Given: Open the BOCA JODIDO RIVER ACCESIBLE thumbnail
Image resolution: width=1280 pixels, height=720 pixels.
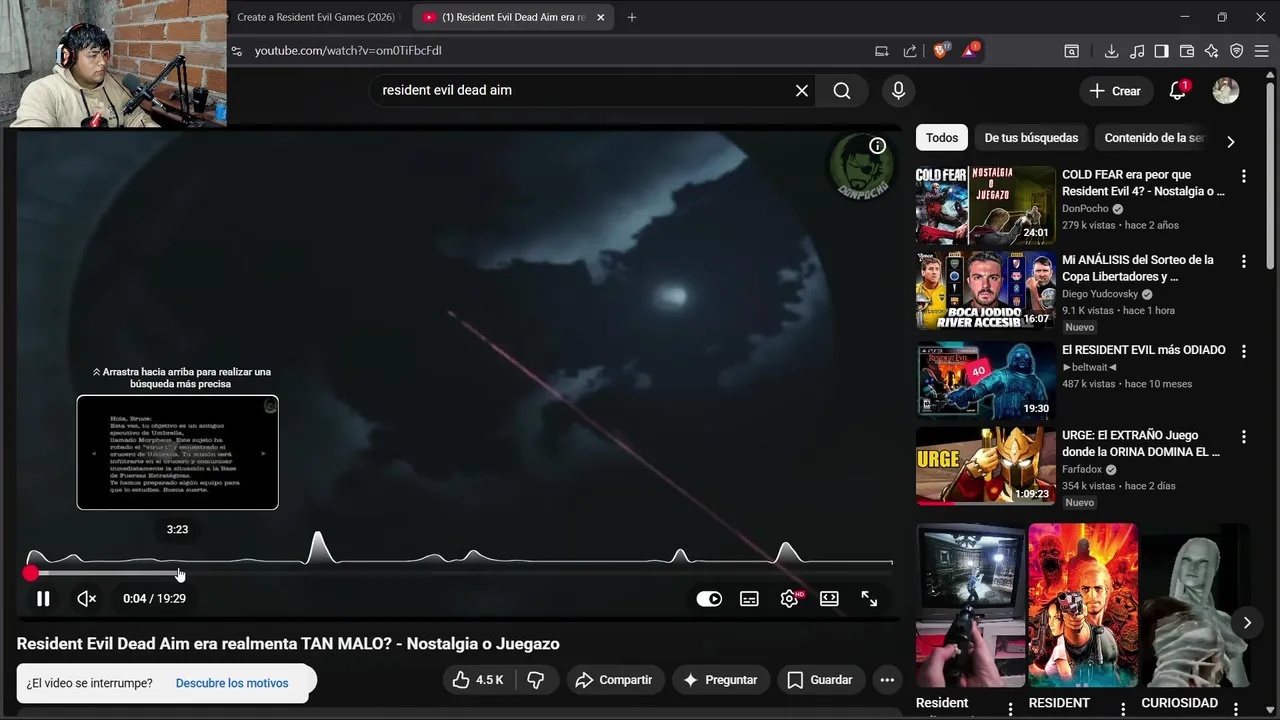Looking at the screenshot, I should coord(985,290).
